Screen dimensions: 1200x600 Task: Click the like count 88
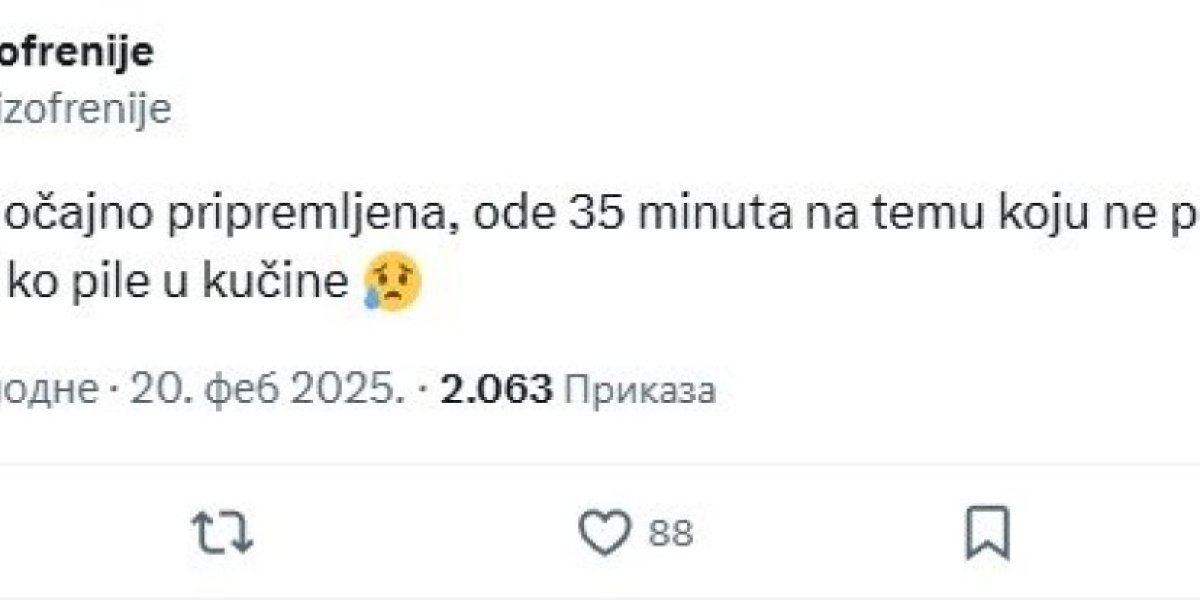(670, 533)
